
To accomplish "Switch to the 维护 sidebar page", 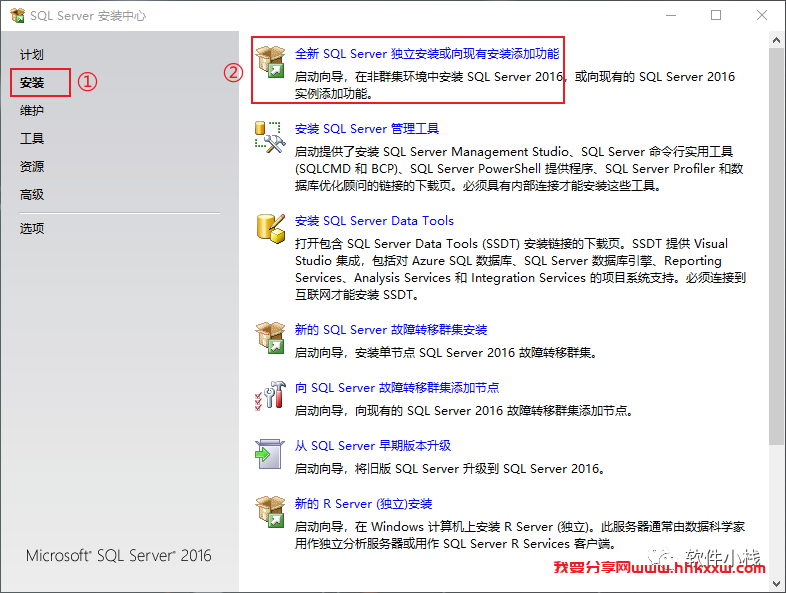I will coord(32,110).
